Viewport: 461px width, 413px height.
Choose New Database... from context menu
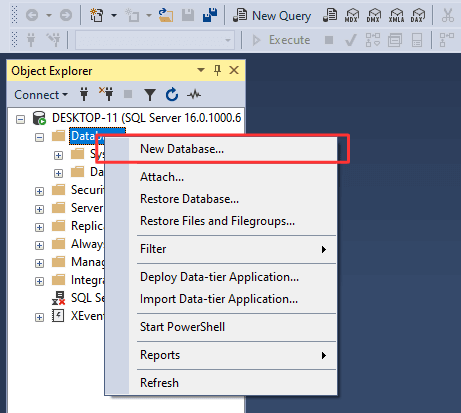click(220, 149)
